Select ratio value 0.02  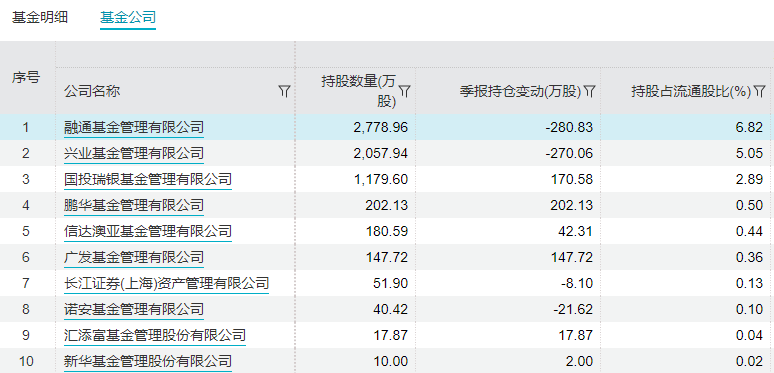pyautogui.click(x=749, y=361)
